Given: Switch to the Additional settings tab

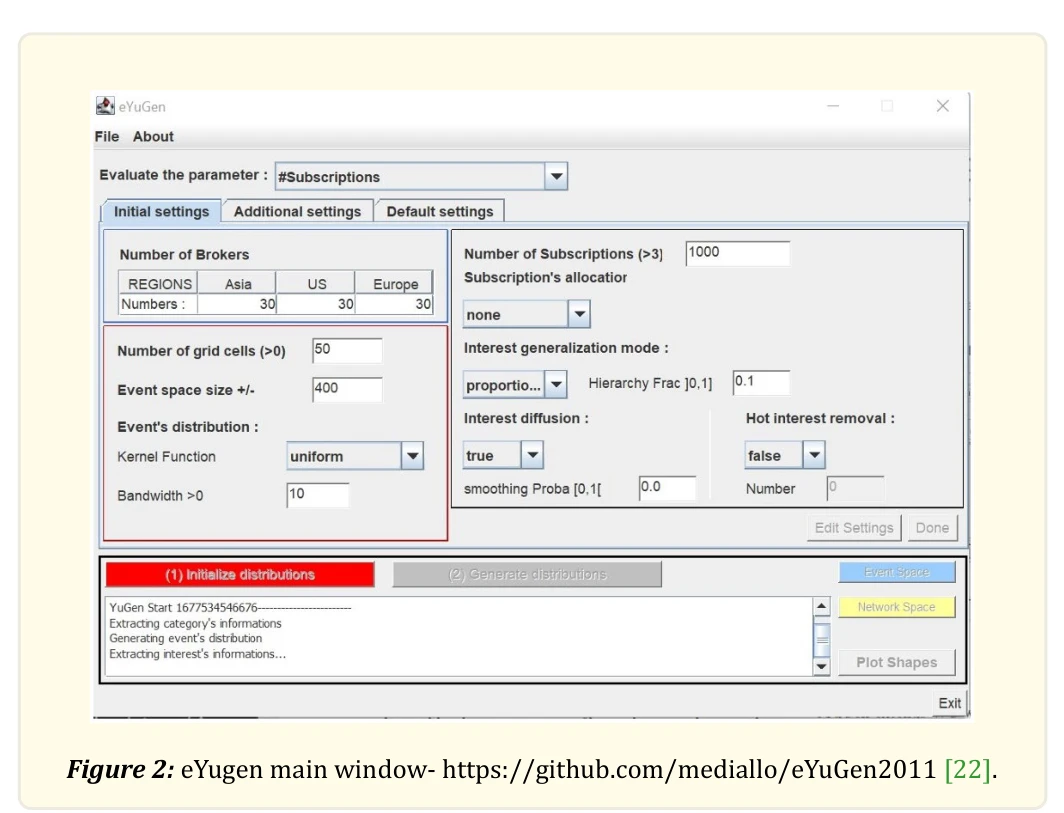Looking at the screenshot, I should coord(297,211).
